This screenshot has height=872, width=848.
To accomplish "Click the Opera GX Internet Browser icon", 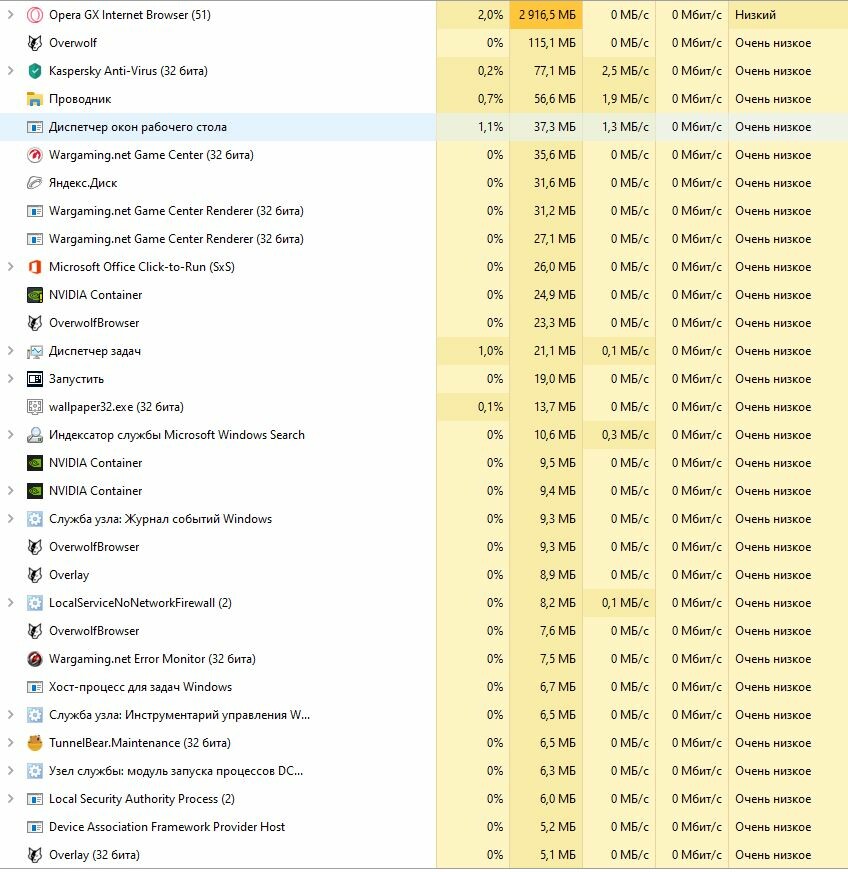I will pos(34,15).
